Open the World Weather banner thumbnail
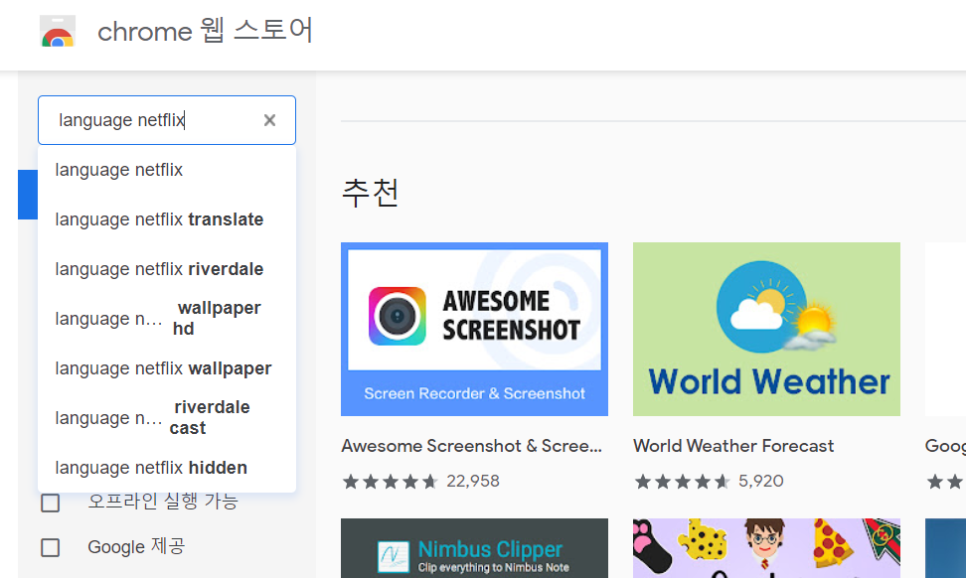This screenshot has width=966, height=578. pos(766,329)
